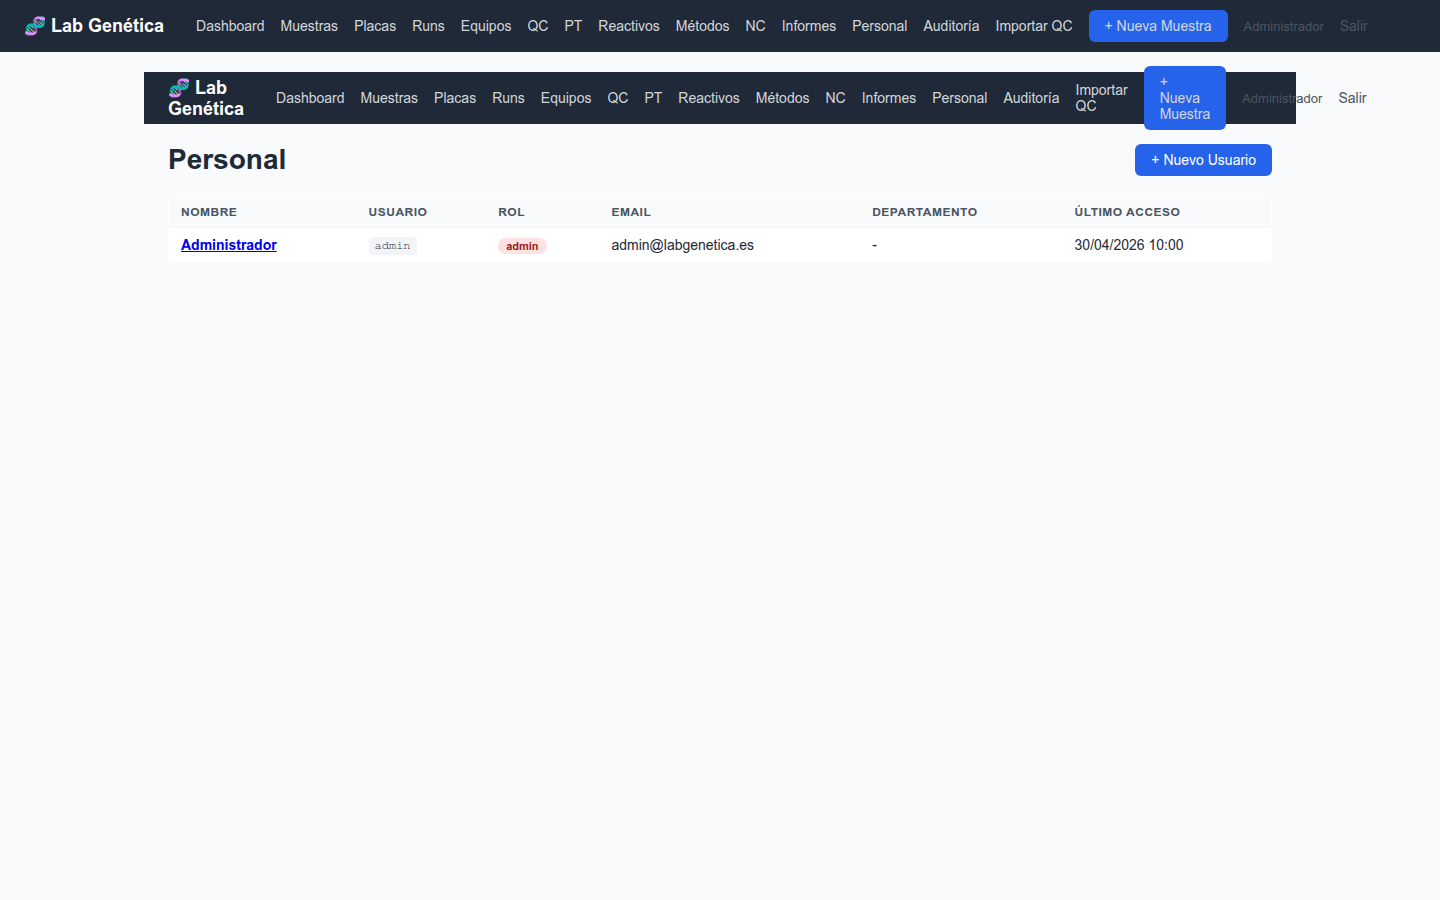The image size is (1440, 900).
Task: Click the ROL column header
Action: (511, 212)
